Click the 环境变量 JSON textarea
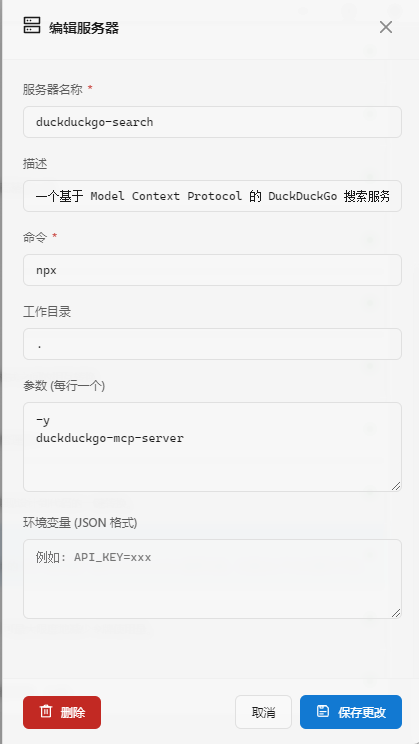The height and width of the screenshot is (744, 419). pyautogui.click(x=212, y=579)
